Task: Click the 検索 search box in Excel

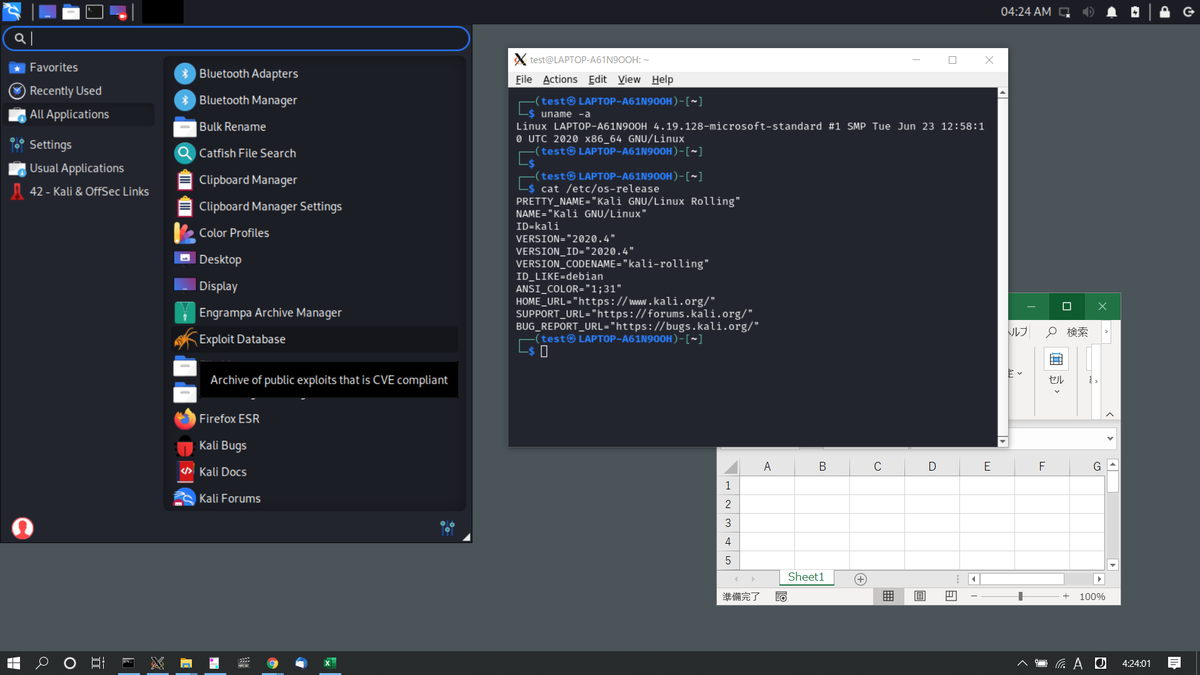Action: coord(1068,332)
